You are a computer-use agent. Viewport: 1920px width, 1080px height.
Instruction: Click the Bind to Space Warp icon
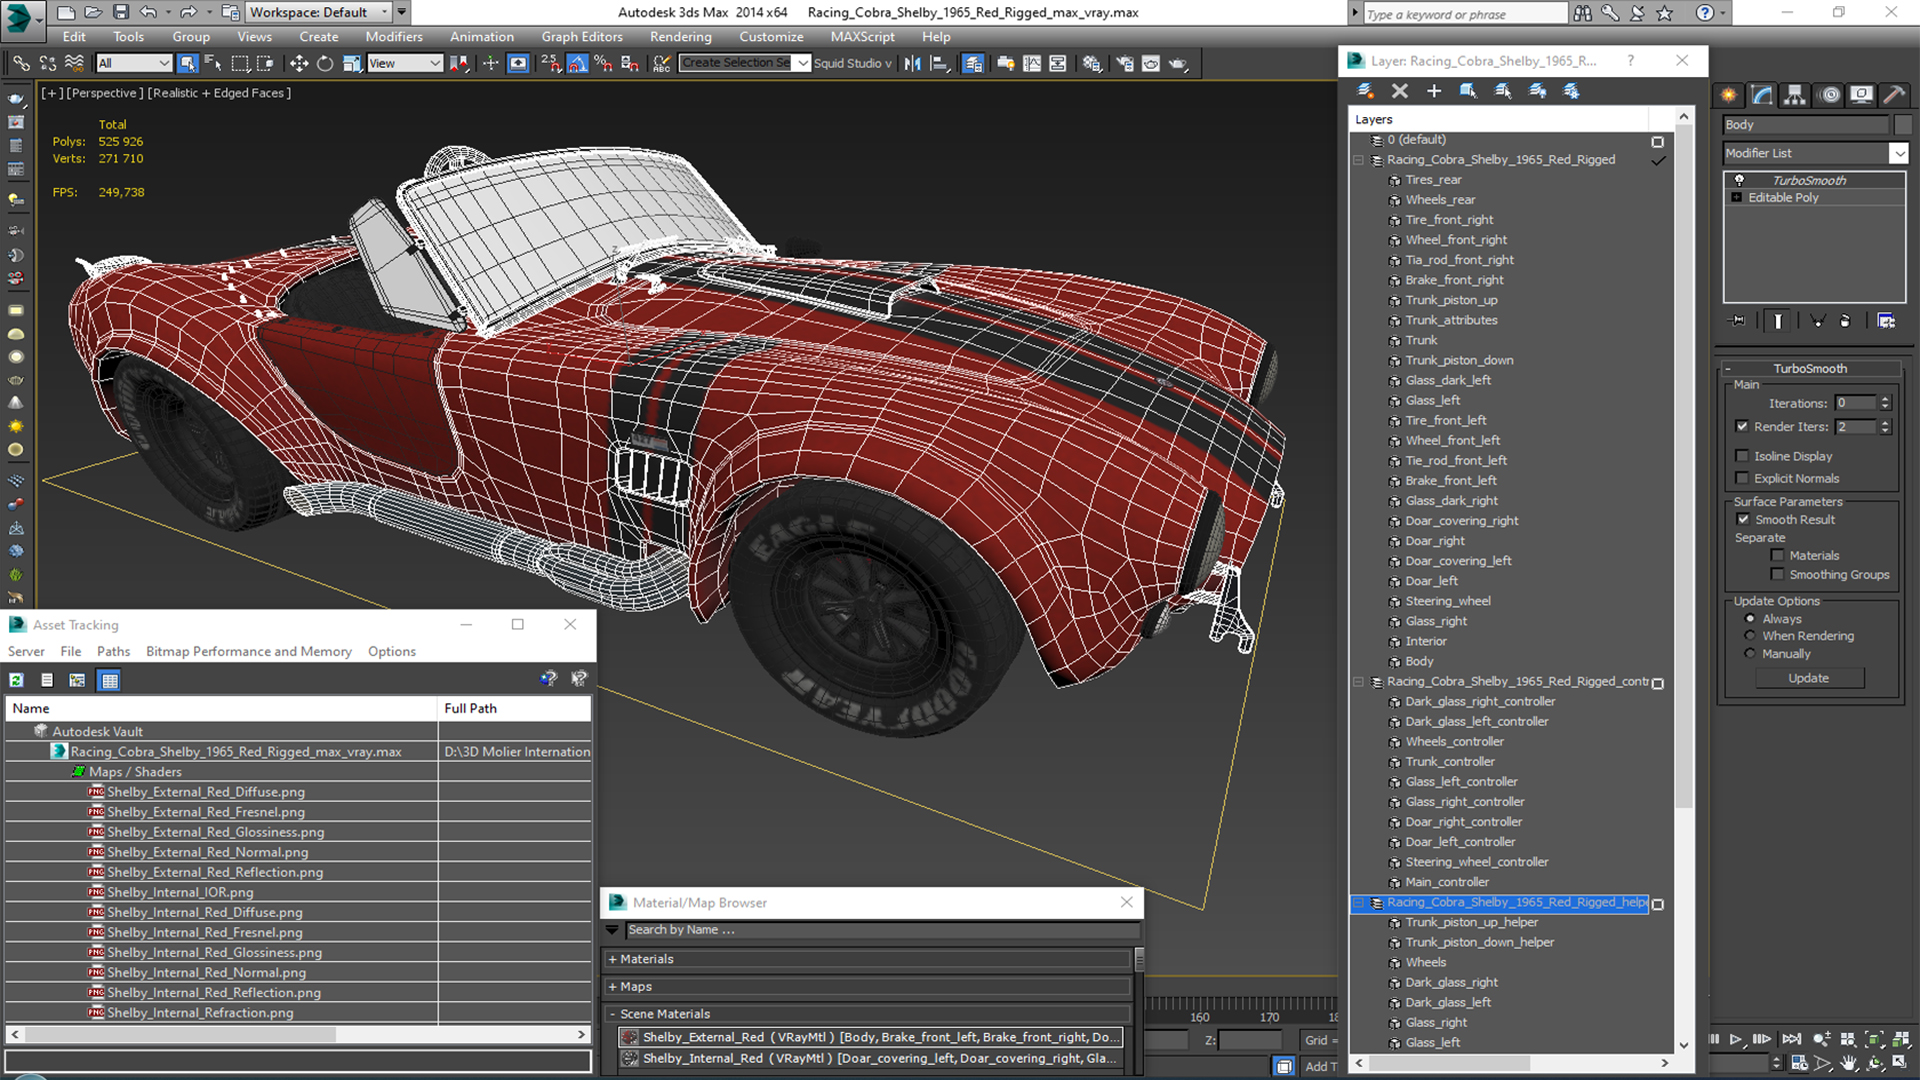point(74,63)
